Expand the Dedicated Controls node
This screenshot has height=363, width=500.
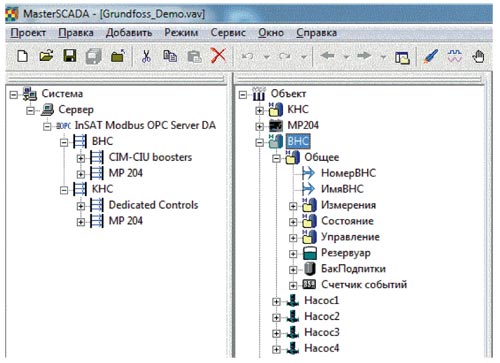pyautogui.click(x=81, y=206)
